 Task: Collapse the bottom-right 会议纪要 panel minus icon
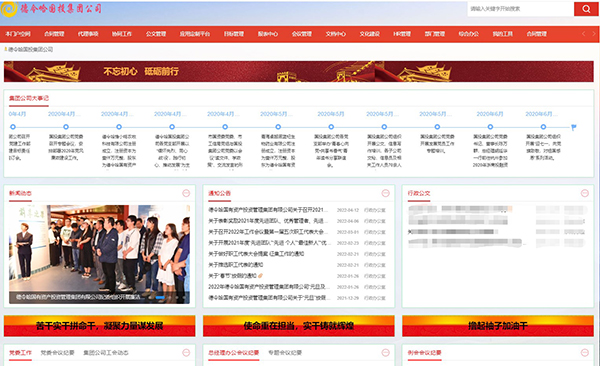pyautogui.click(x=585, y=353)
